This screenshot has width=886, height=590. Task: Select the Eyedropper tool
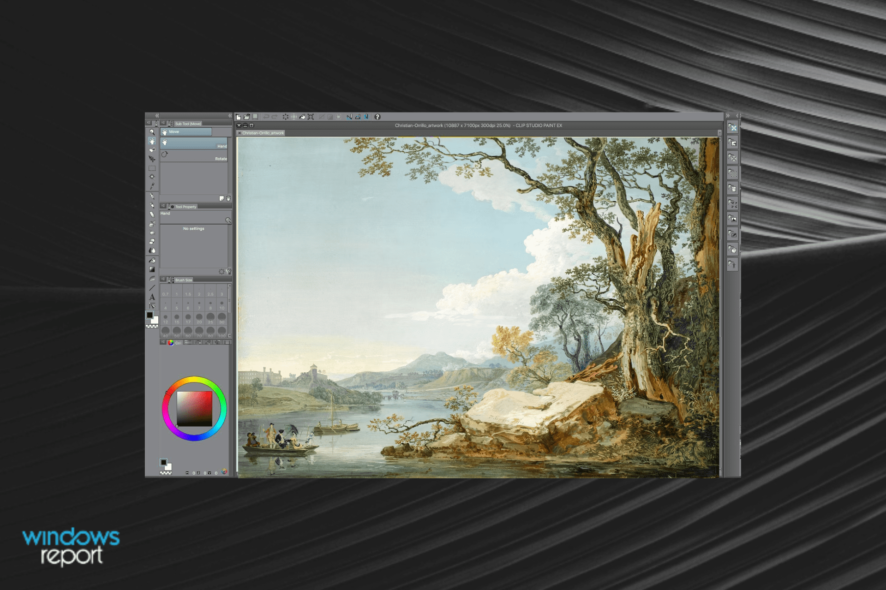152,186
